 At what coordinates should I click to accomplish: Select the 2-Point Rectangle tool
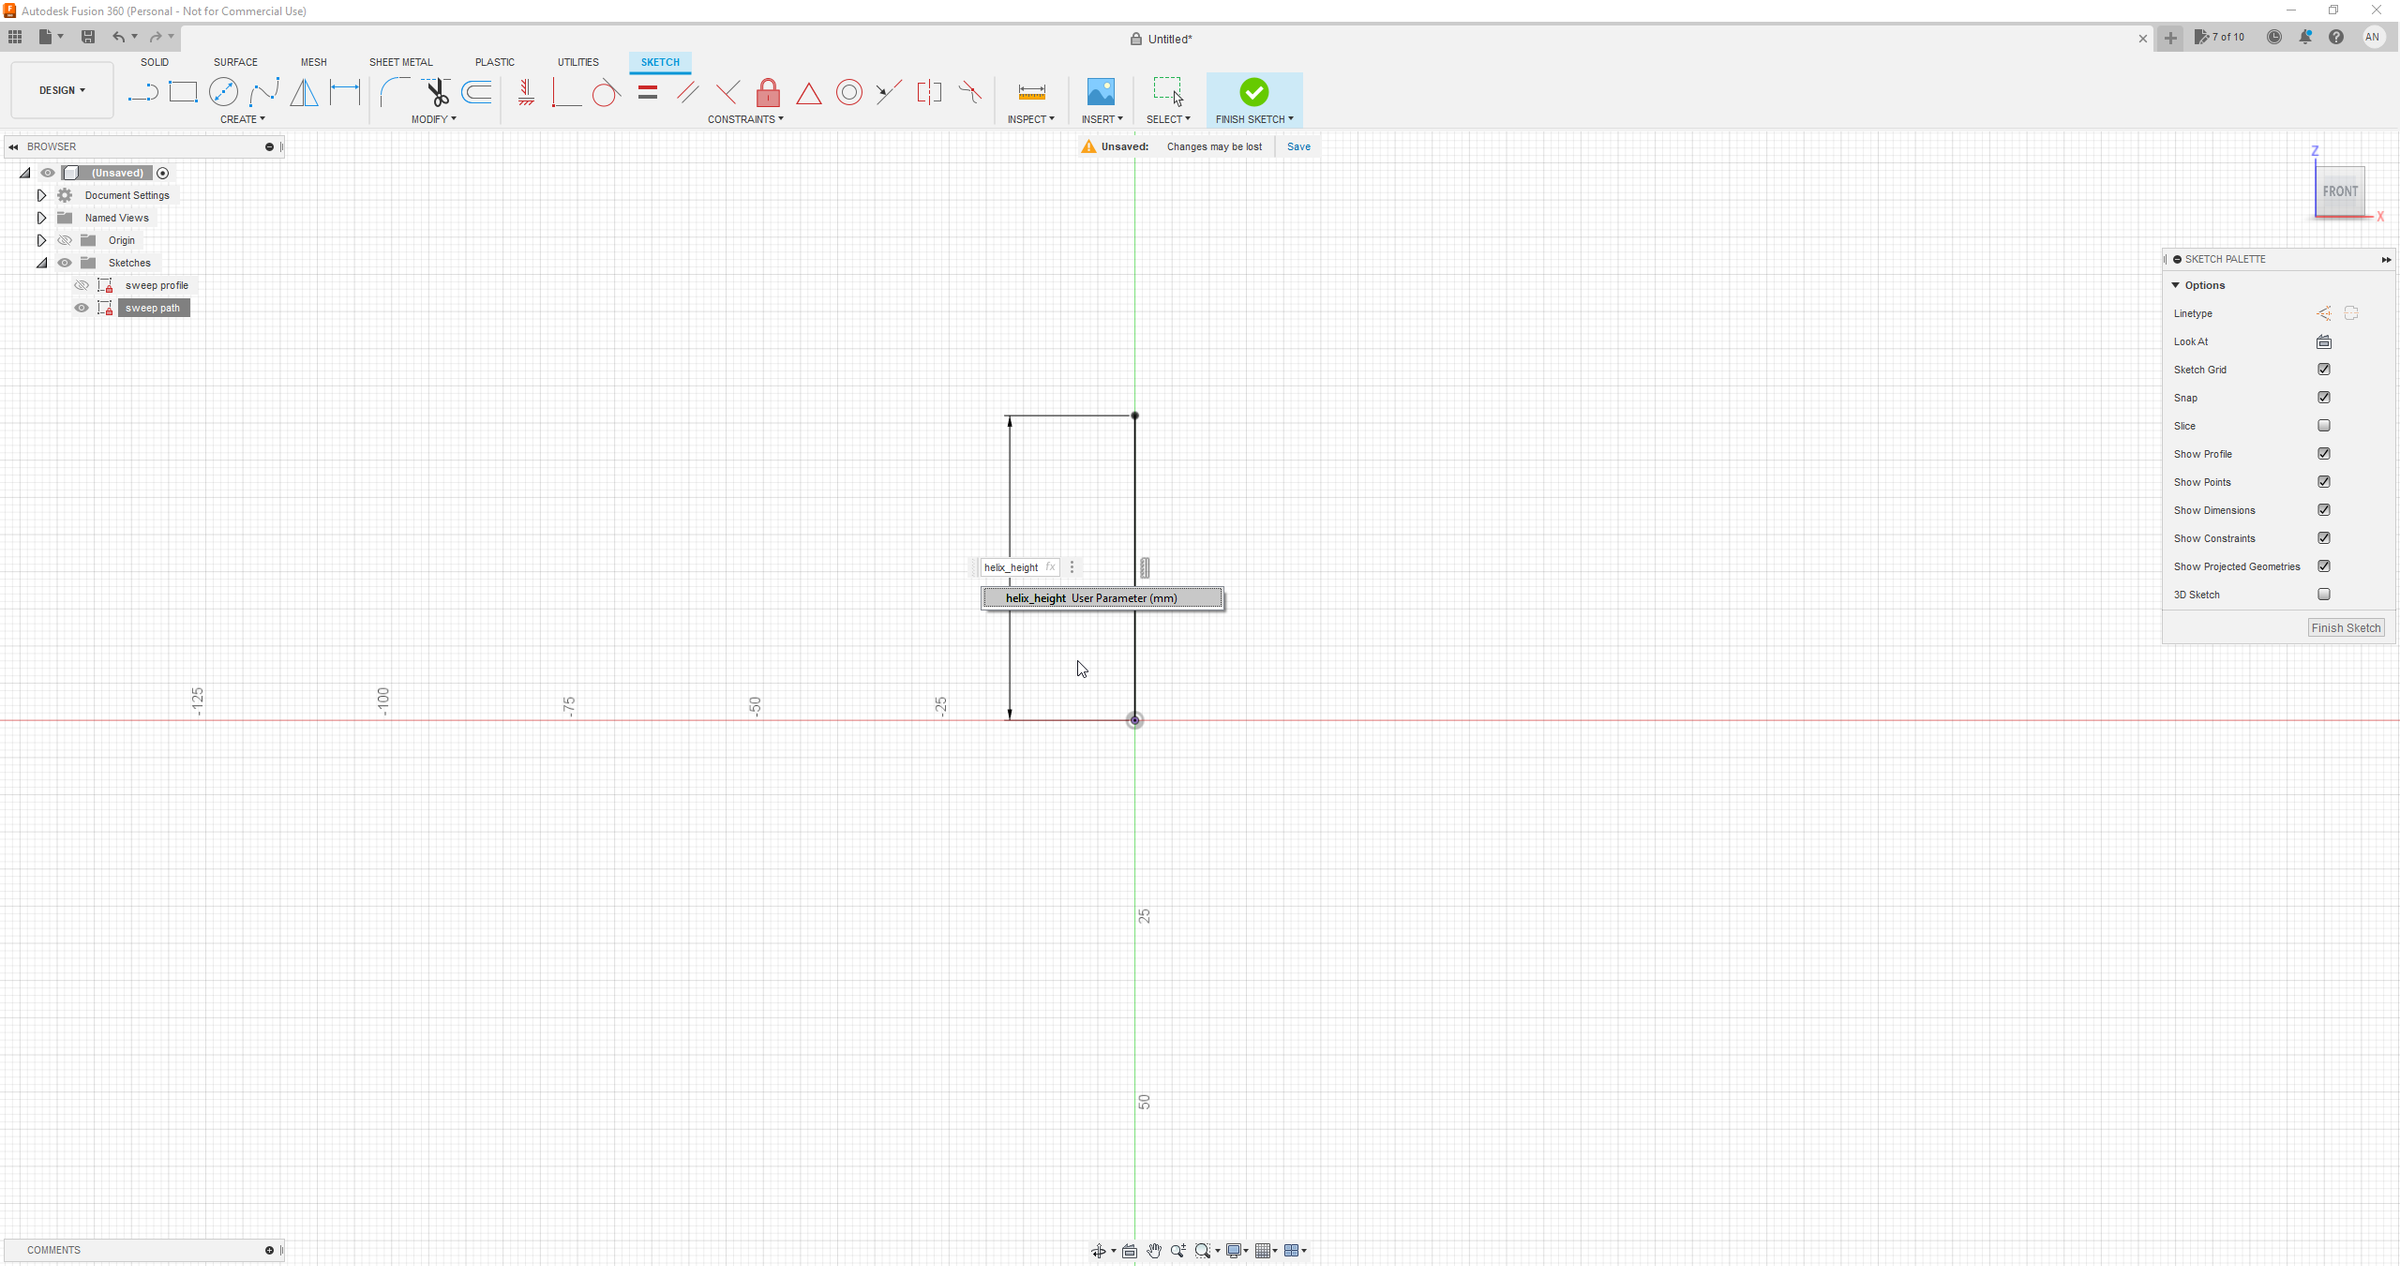coord(183,92)
